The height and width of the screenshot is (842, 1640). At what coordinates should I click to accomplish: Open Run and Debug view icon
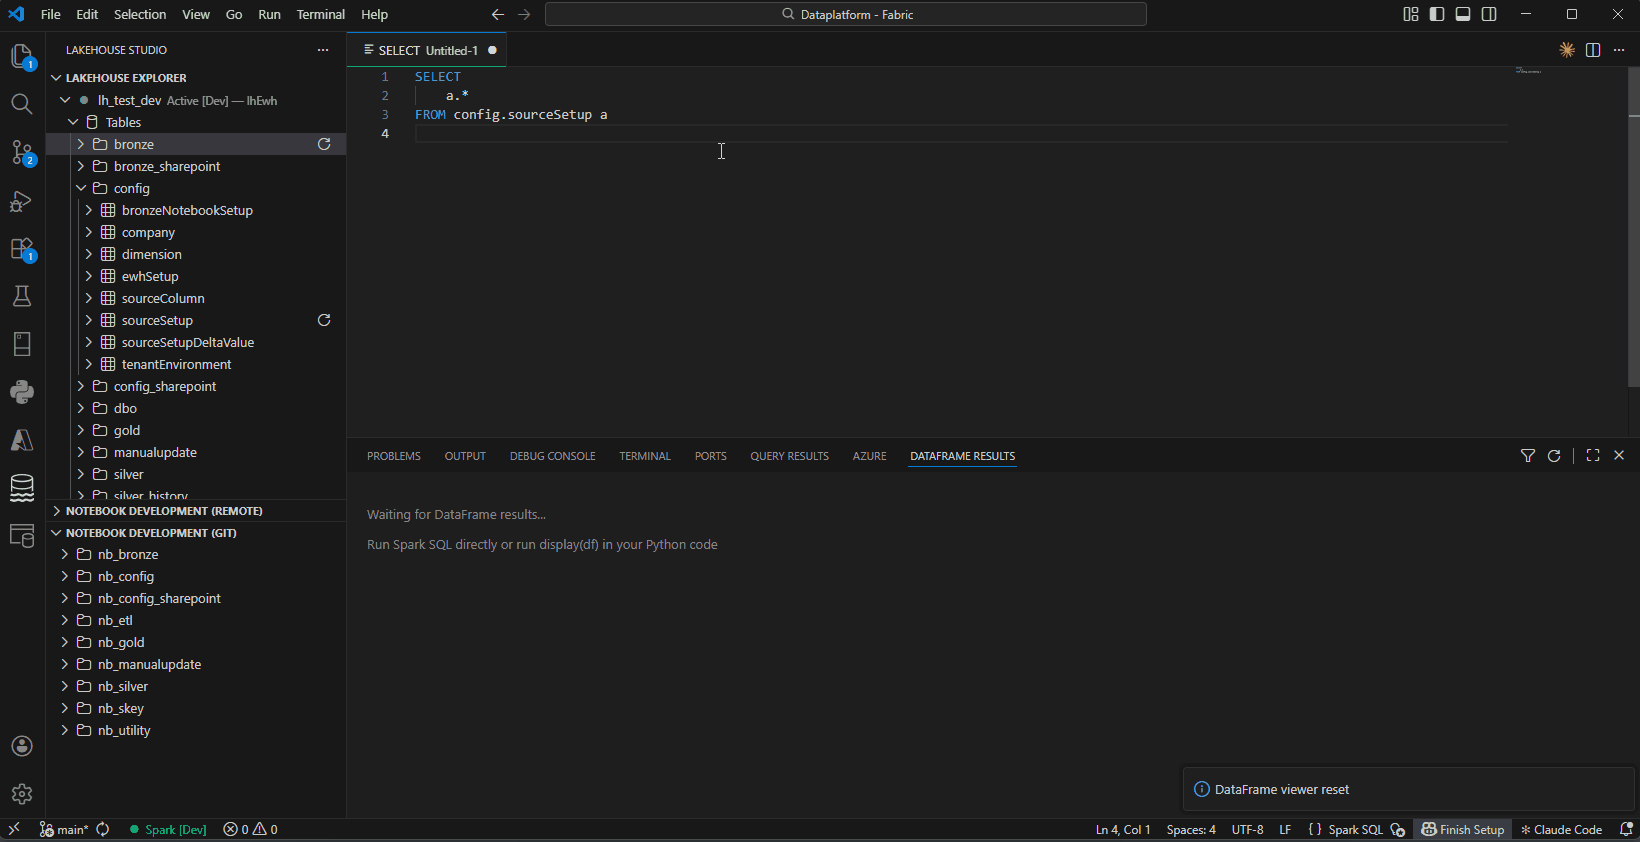(x=22, y=201)
